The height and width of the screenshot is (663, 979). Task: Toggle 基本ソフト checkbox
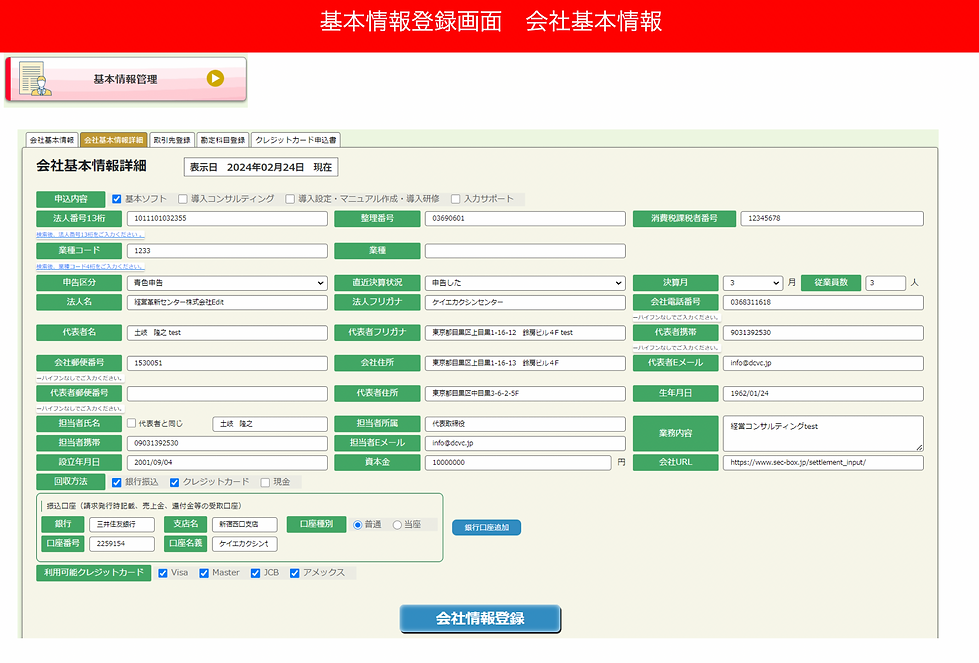pos(116,199)
